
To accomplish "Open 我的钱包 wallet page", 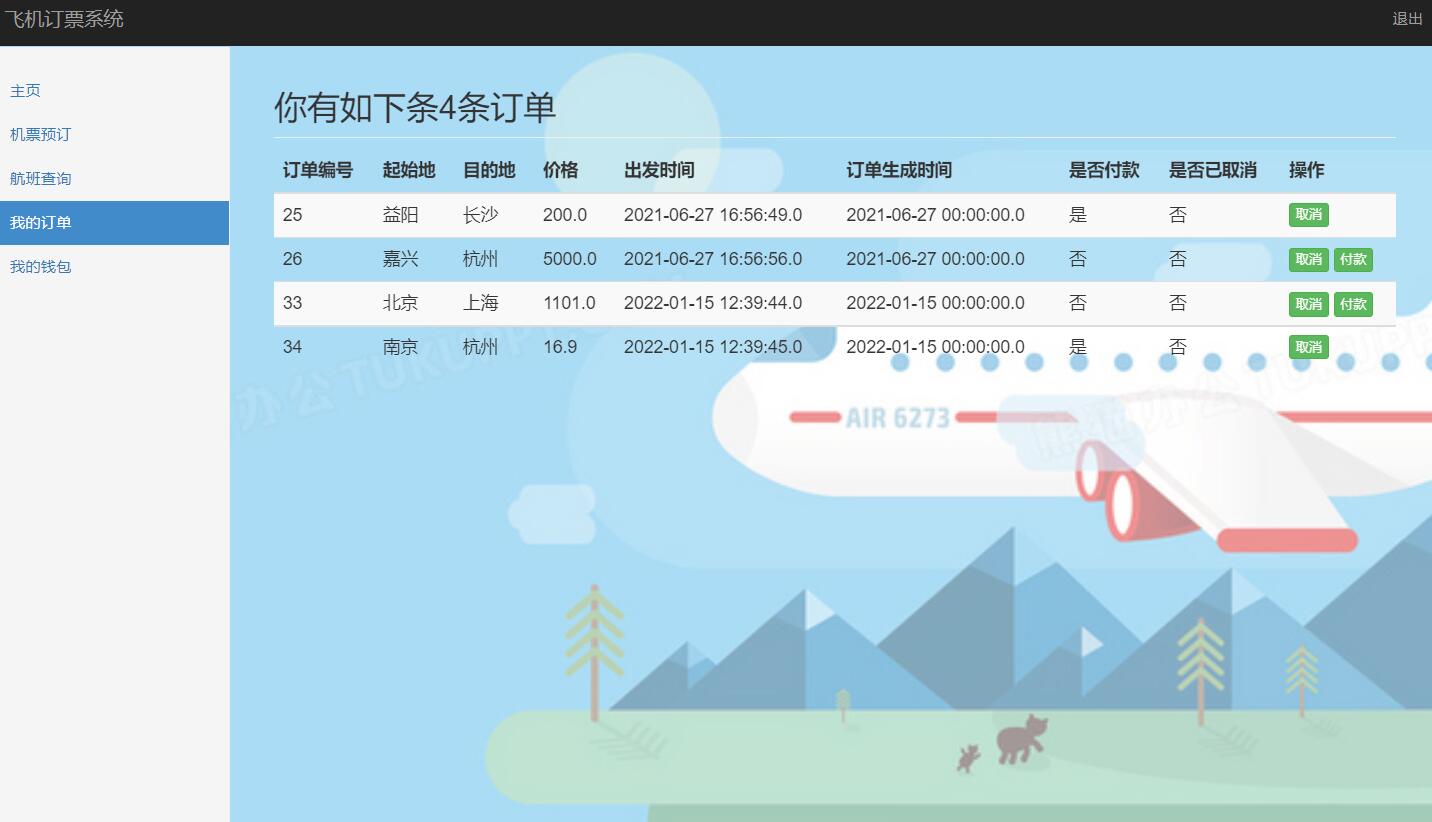I will 40,266.
